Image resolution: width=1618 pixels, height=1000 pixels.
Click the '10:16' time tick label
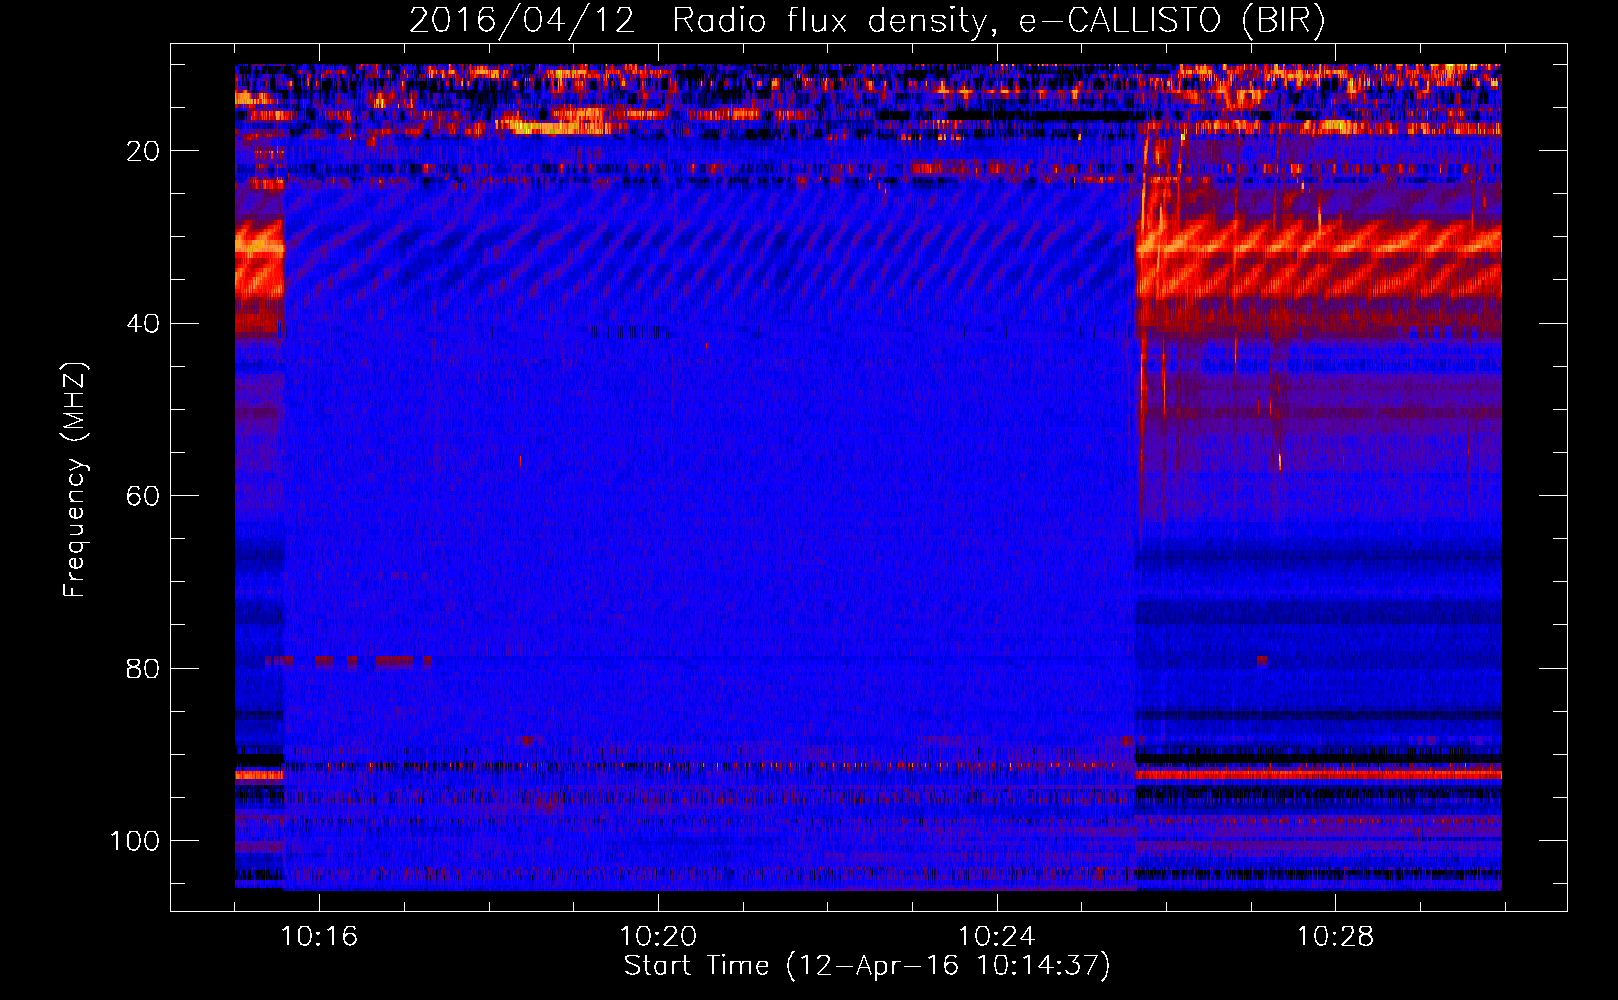click(x=319, y=937)
